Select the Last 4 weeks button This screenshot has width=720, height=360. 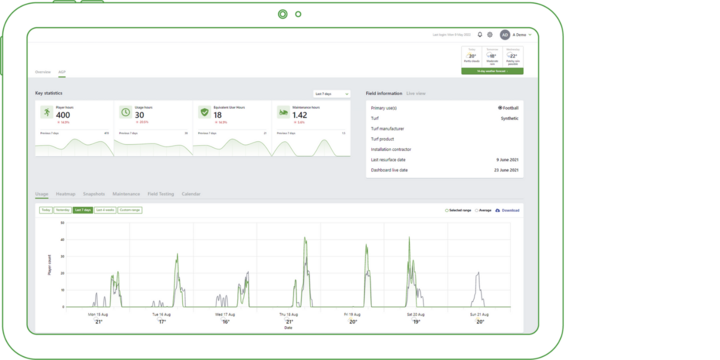105,210
